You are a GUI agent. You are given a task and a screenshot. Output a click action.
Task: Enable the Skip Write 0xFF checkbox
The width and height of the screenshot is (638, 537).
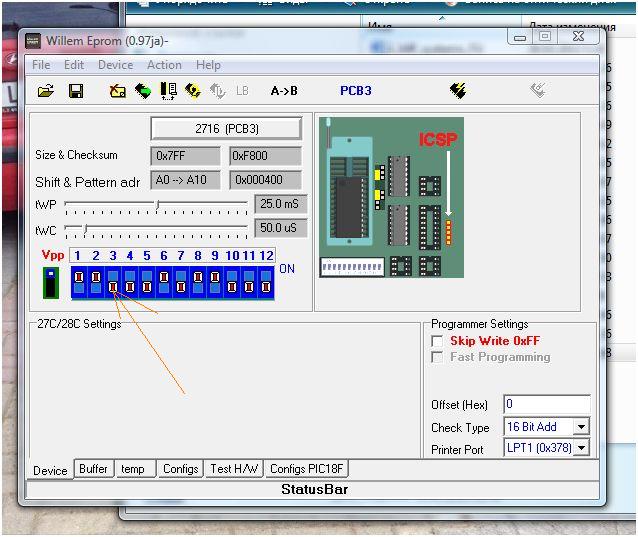coord(437,341)
